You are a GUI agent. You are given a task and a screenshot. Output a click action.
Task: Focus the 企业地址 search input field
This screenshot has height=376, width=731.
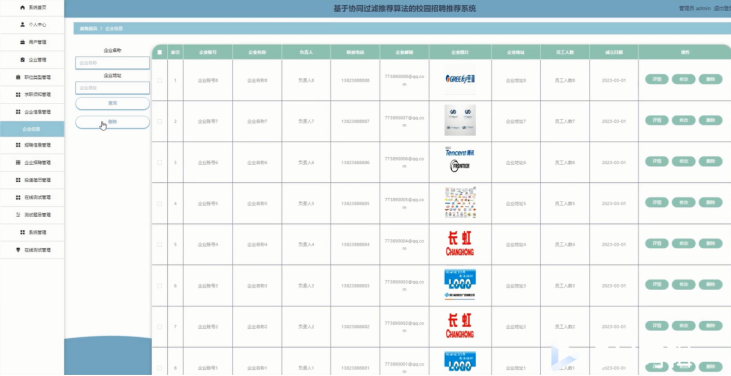pyautogui.click(x=112, y=88)
